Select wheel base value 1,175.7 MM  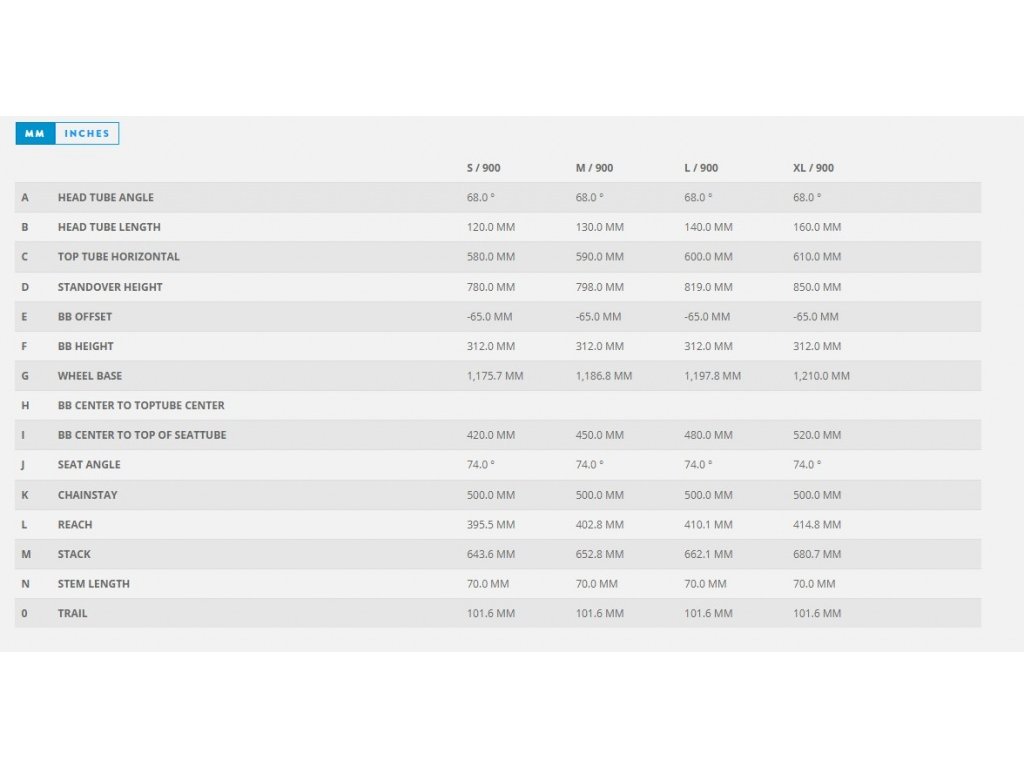495,376
